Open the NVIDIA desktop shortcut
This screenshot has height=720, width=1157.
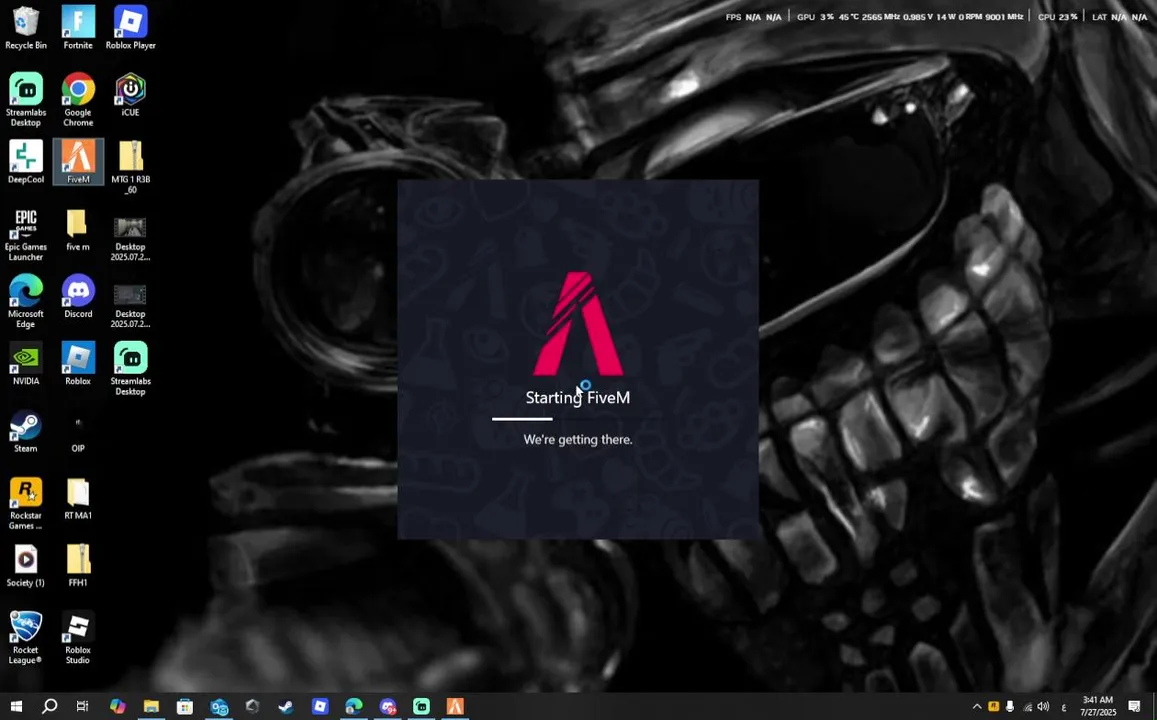(26, 363)
